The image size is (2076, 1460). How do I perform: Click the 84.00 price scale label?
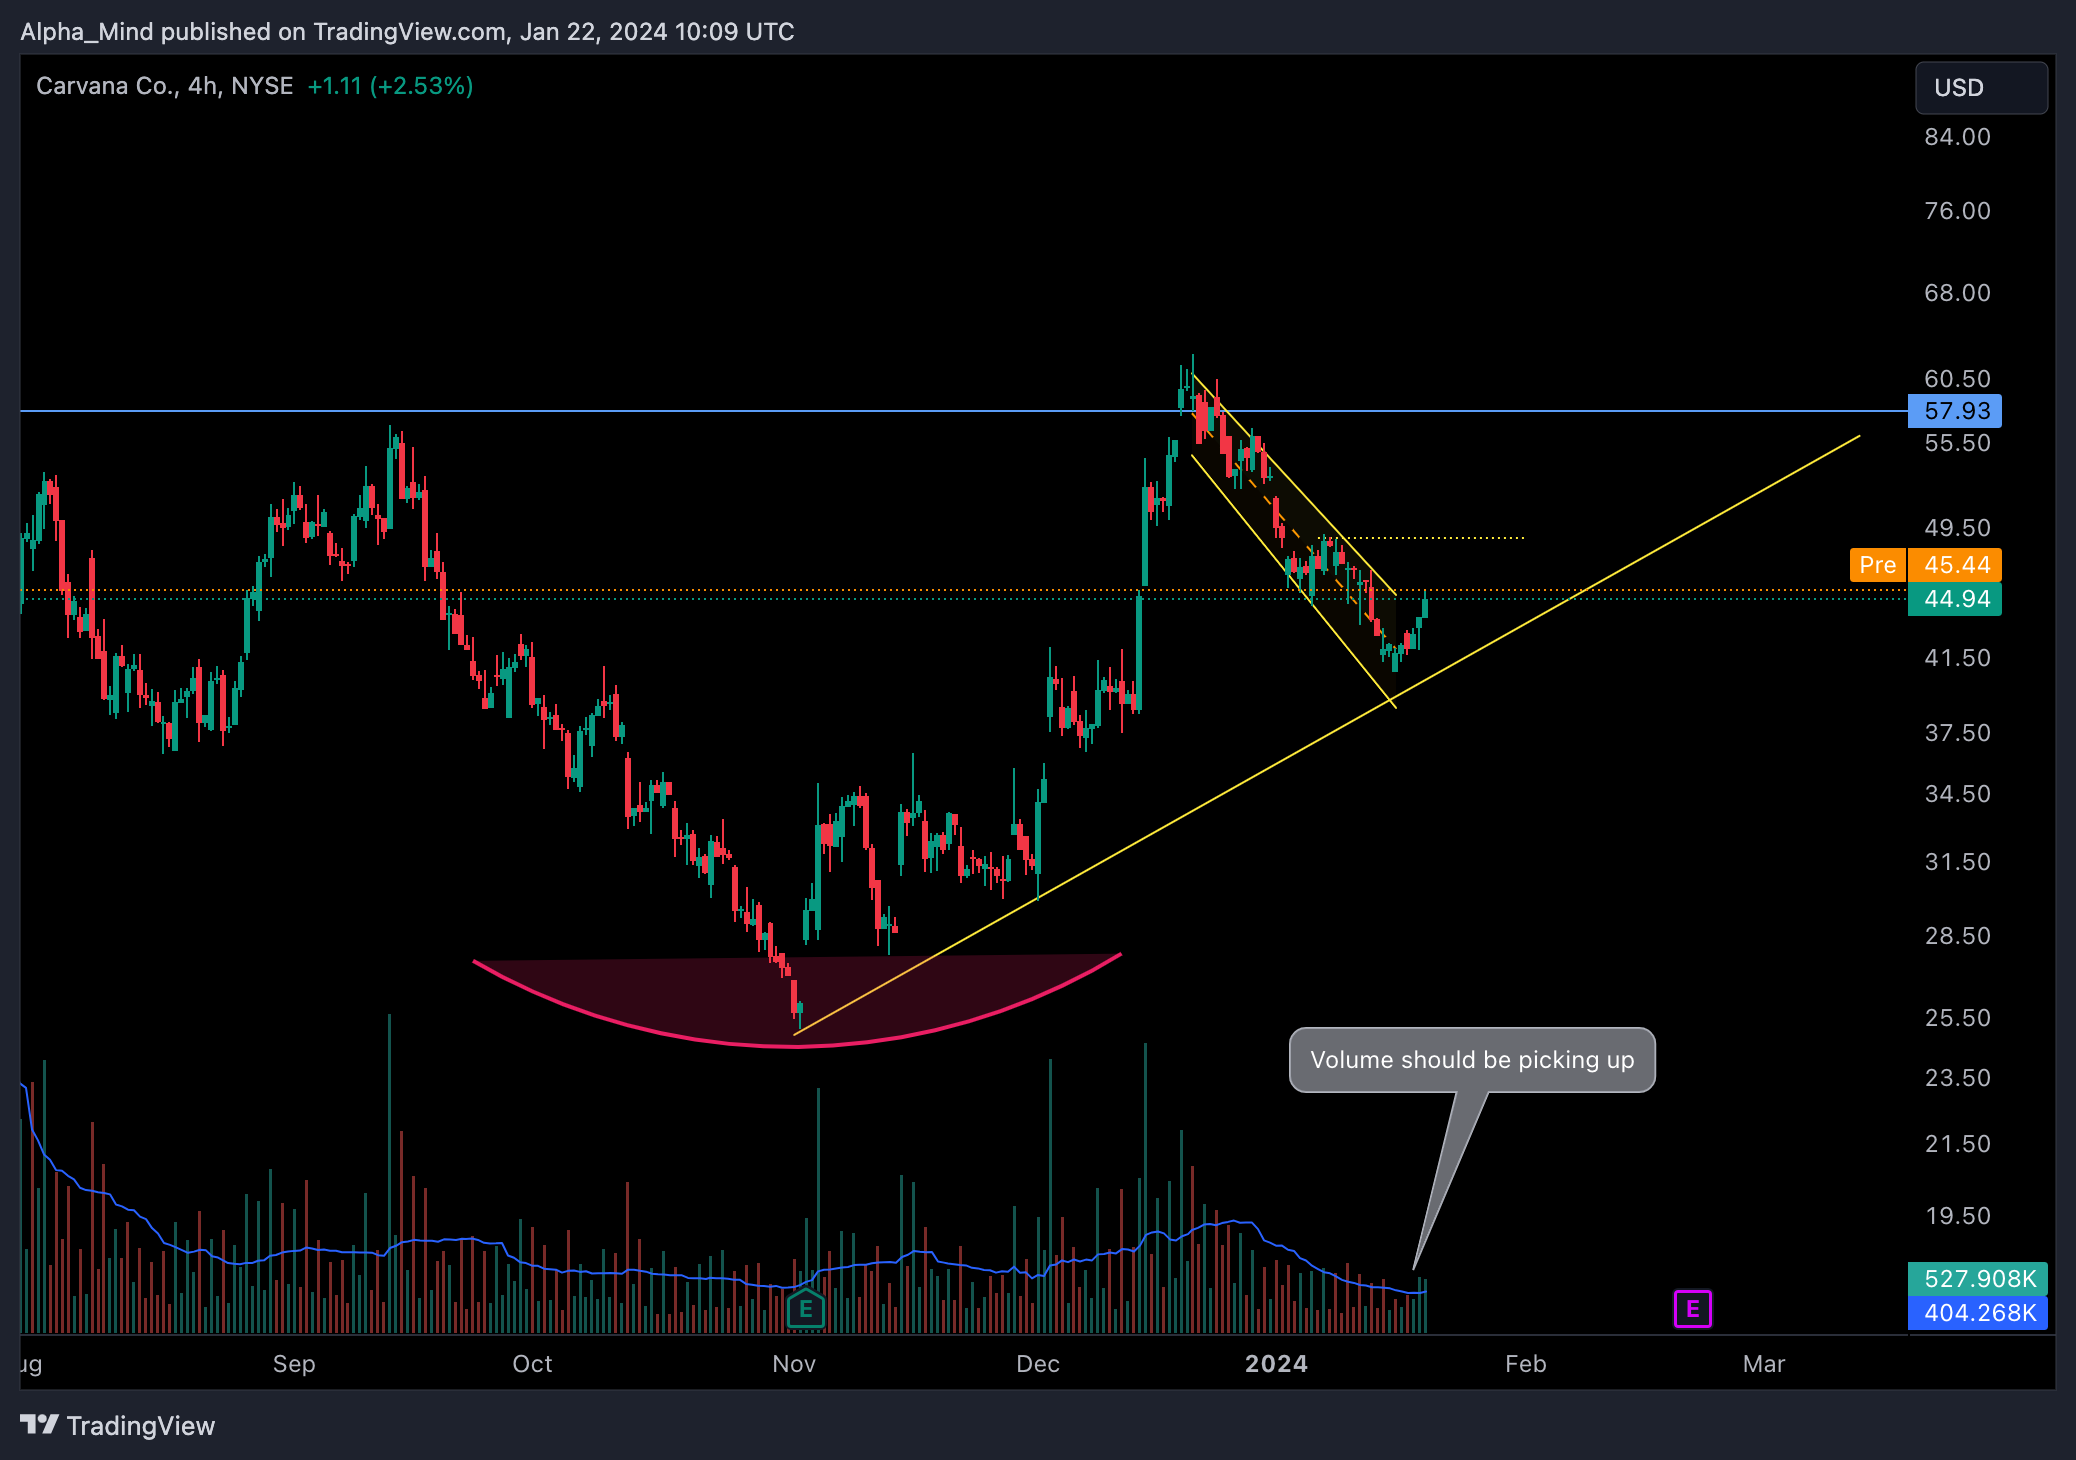pyautogui.click(x=1957, y=137)
